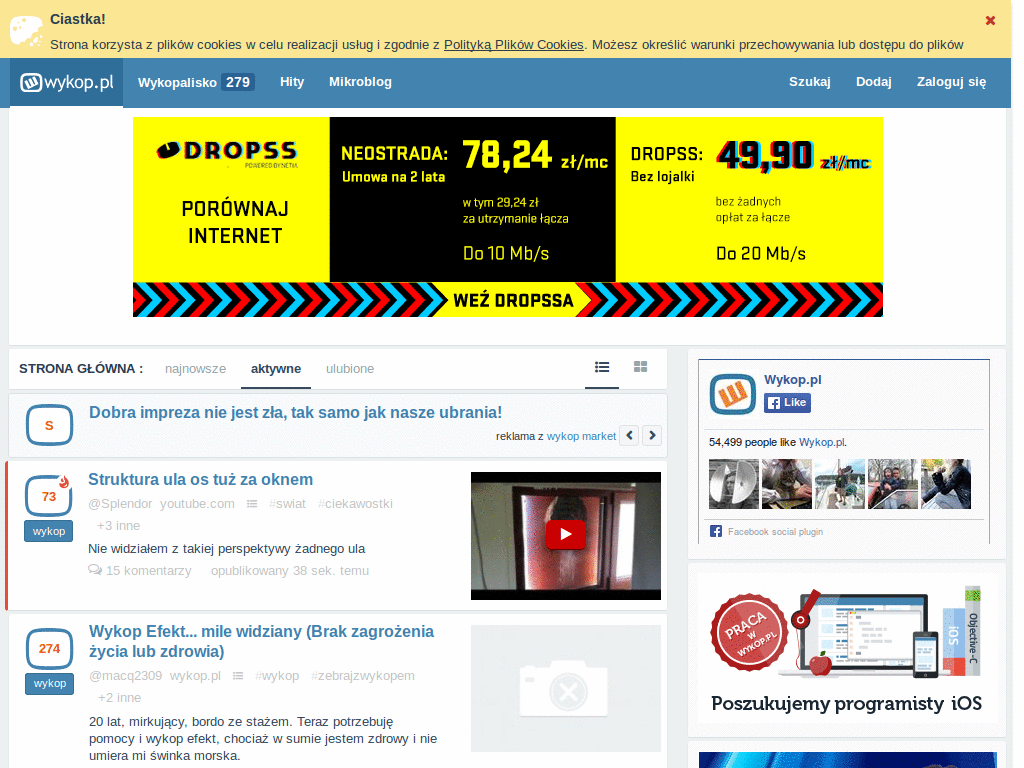Image resolution: width=1024 pixels, height=768 pixels.
Task: Click the 73 vote counter badge
Action: click(x=48, y=496)
